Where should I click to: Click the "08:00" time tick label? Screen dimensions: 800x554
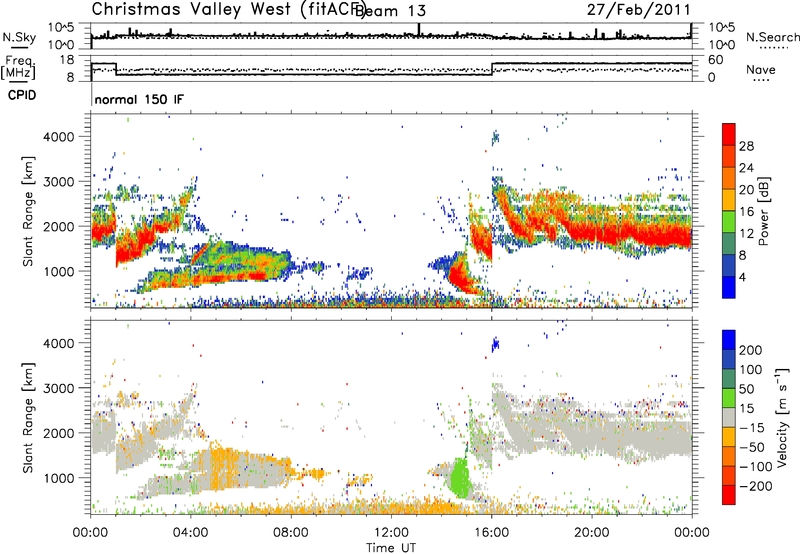click(291, 533)
